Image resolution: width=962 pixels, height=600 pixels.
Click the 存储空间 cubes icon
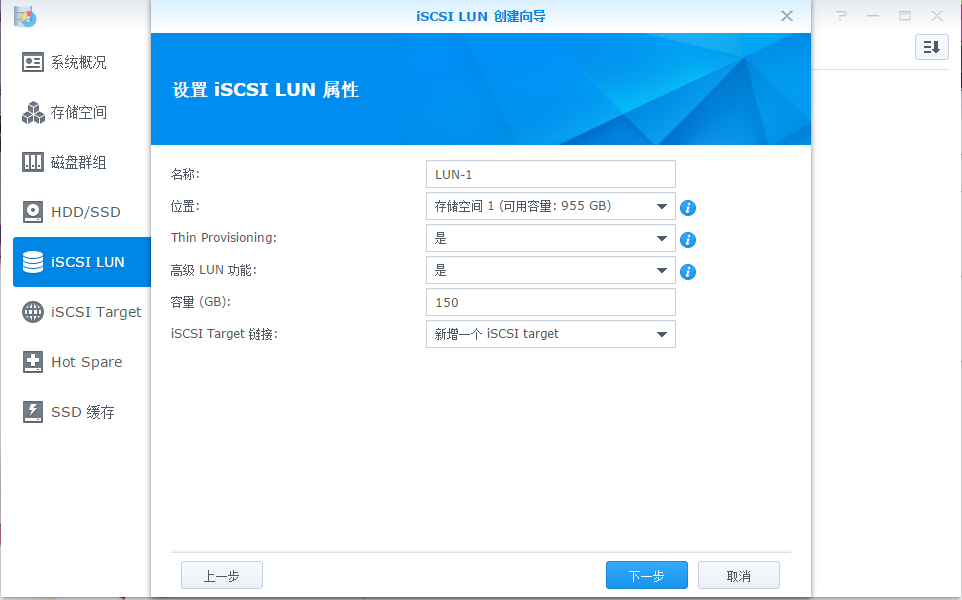pos(33,112)
